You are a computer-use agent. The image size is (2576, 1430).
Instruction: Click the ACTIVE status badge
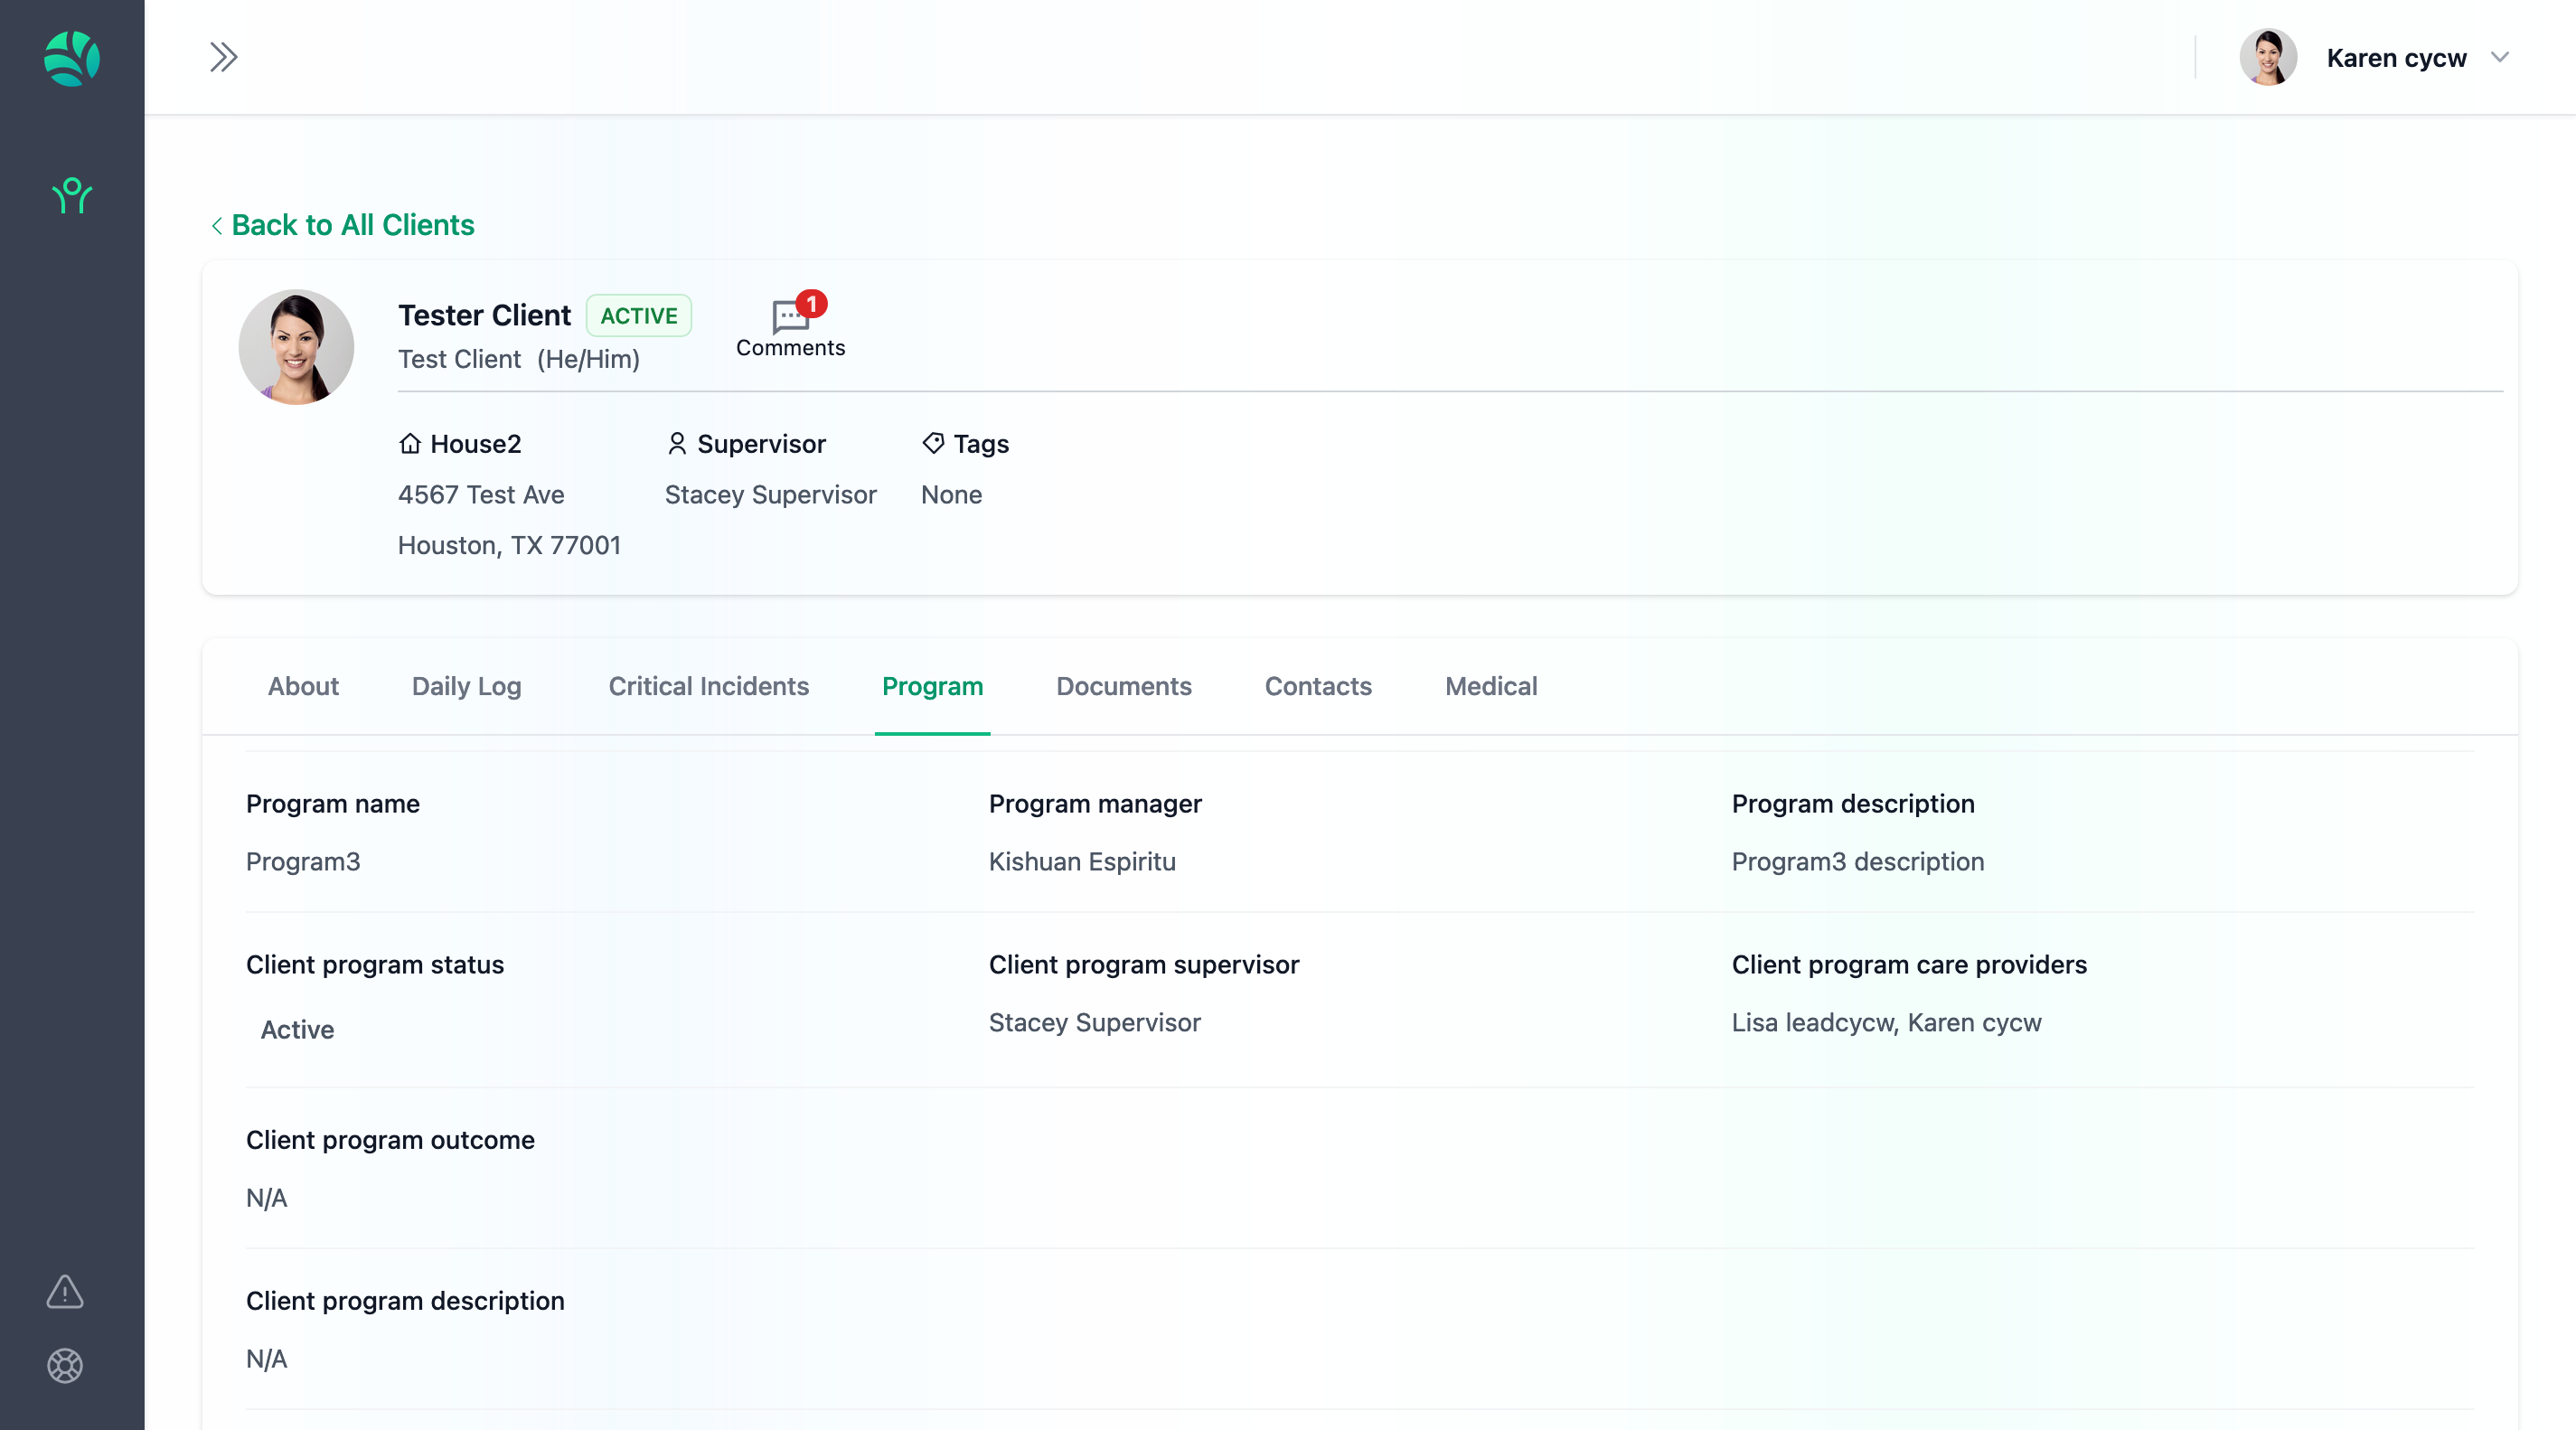638,316
